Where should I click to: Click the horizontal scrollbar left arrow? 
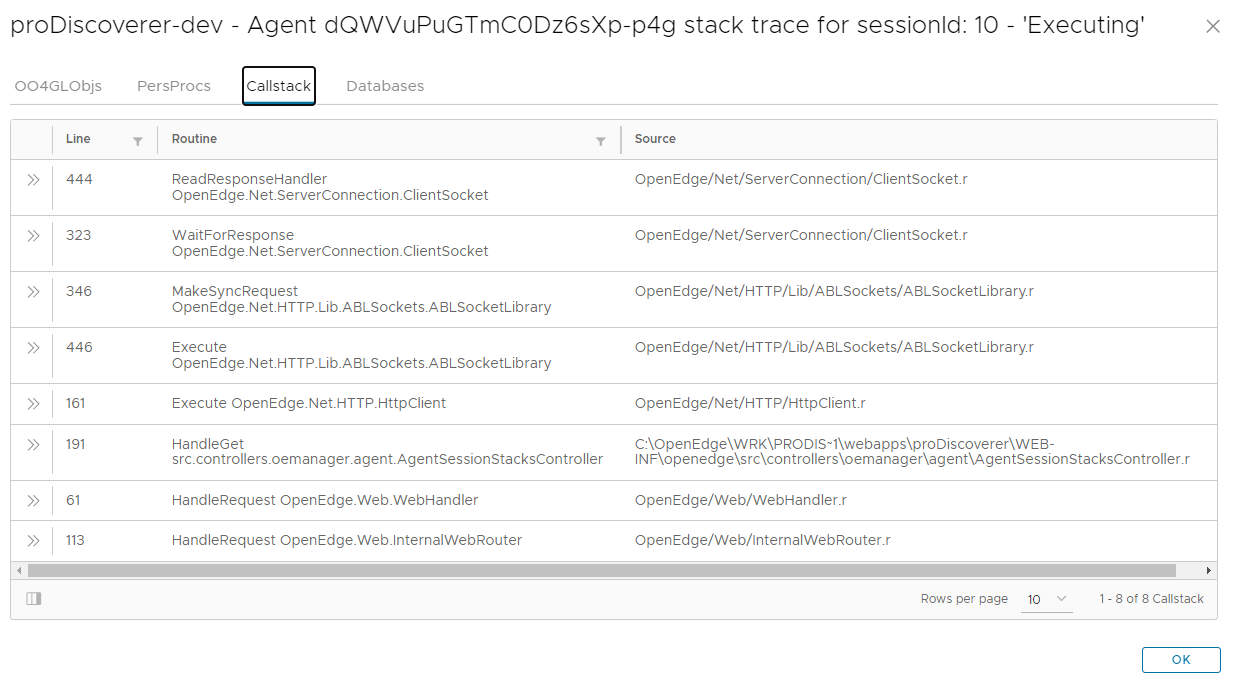click(x=19, y=570)
